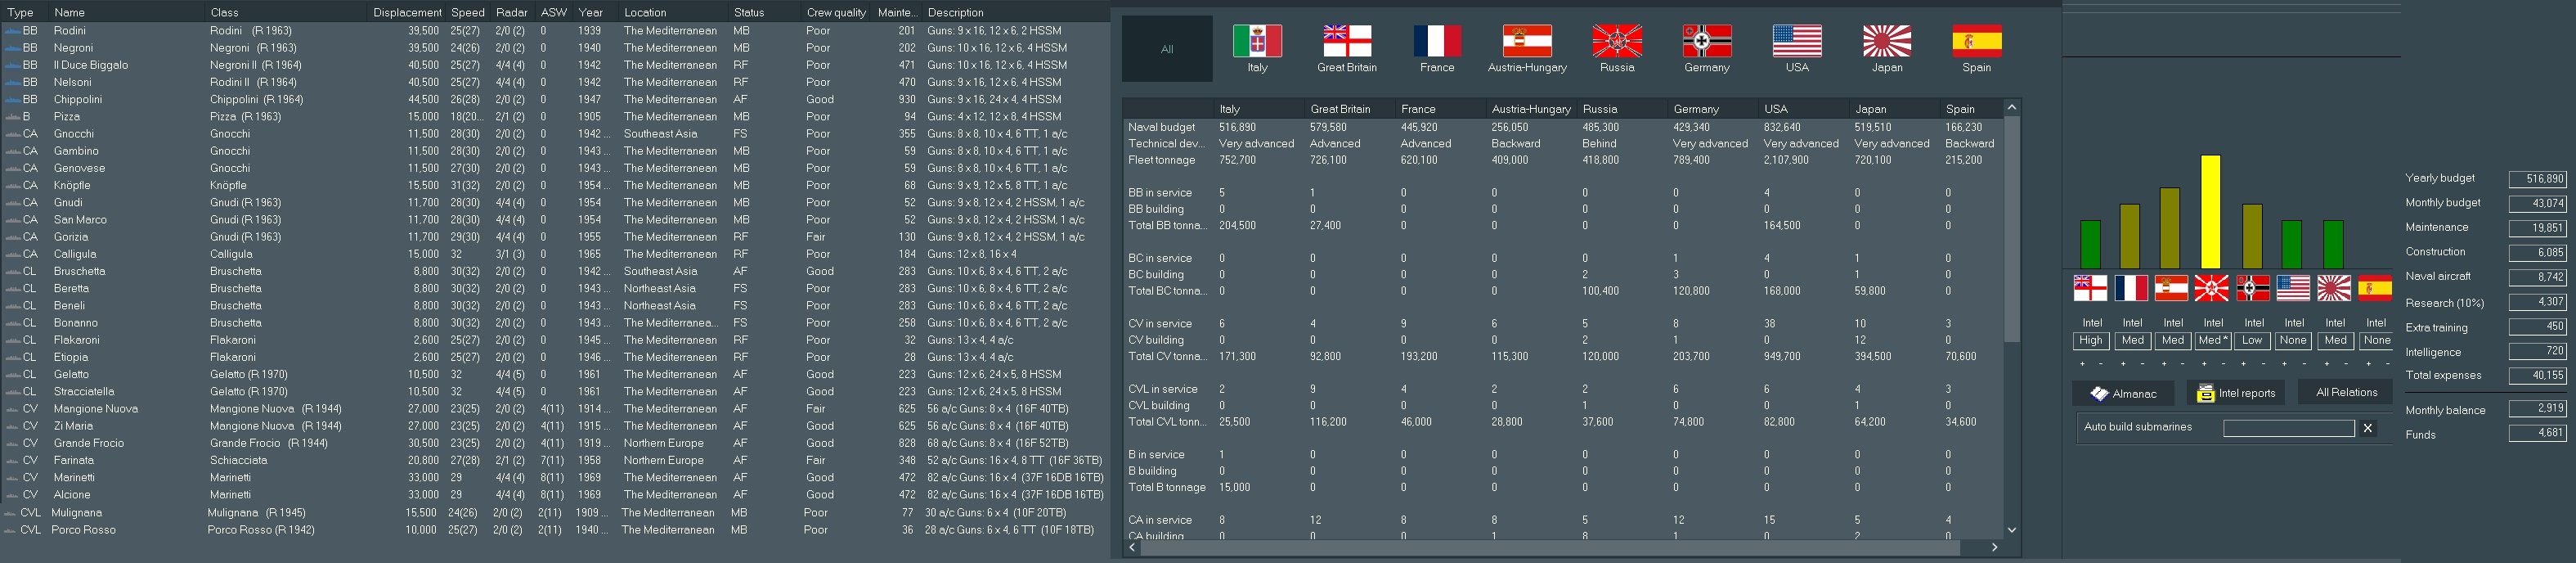Screen dimensions: 2576x563
Task: Click Russia flag under tension chart
Action: click(2211, 288)
